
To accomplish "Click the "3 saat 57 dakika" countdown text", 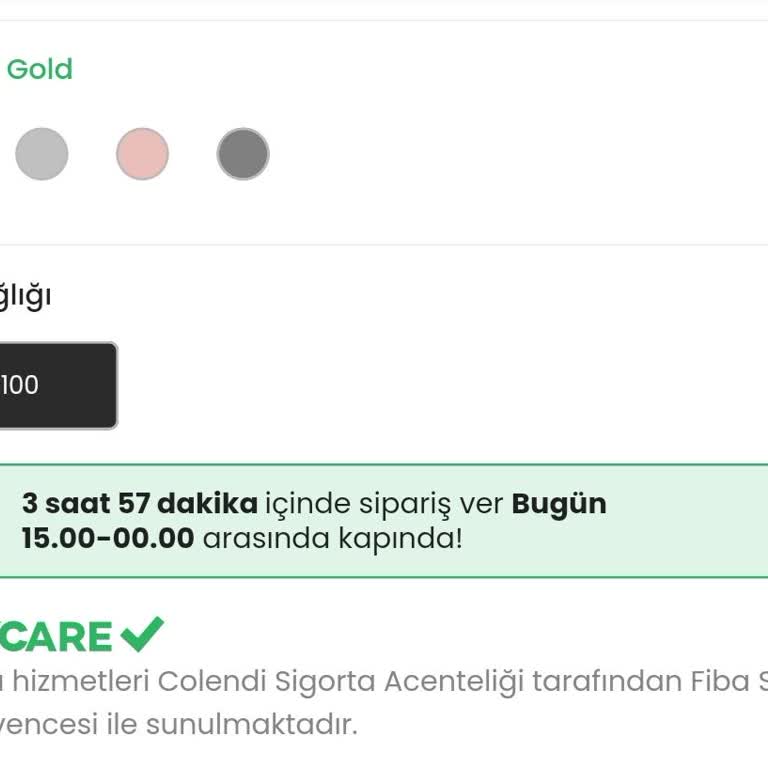I will click(139, 503).
